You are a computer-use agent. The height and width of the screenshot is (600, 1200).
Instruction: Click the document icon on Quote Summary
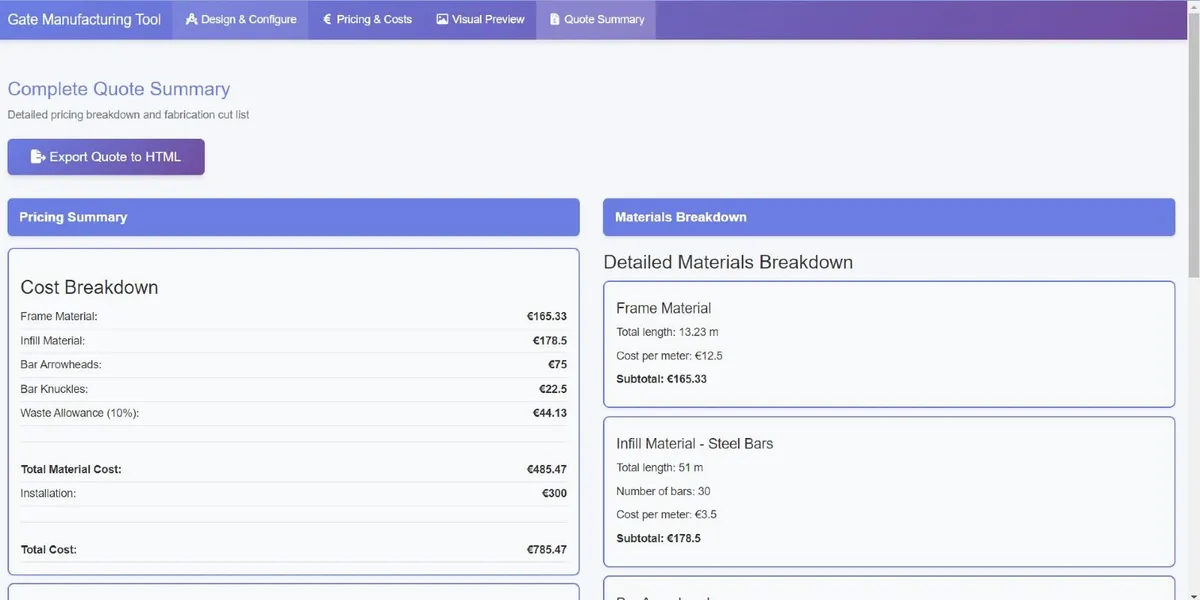tap(555, 19)
